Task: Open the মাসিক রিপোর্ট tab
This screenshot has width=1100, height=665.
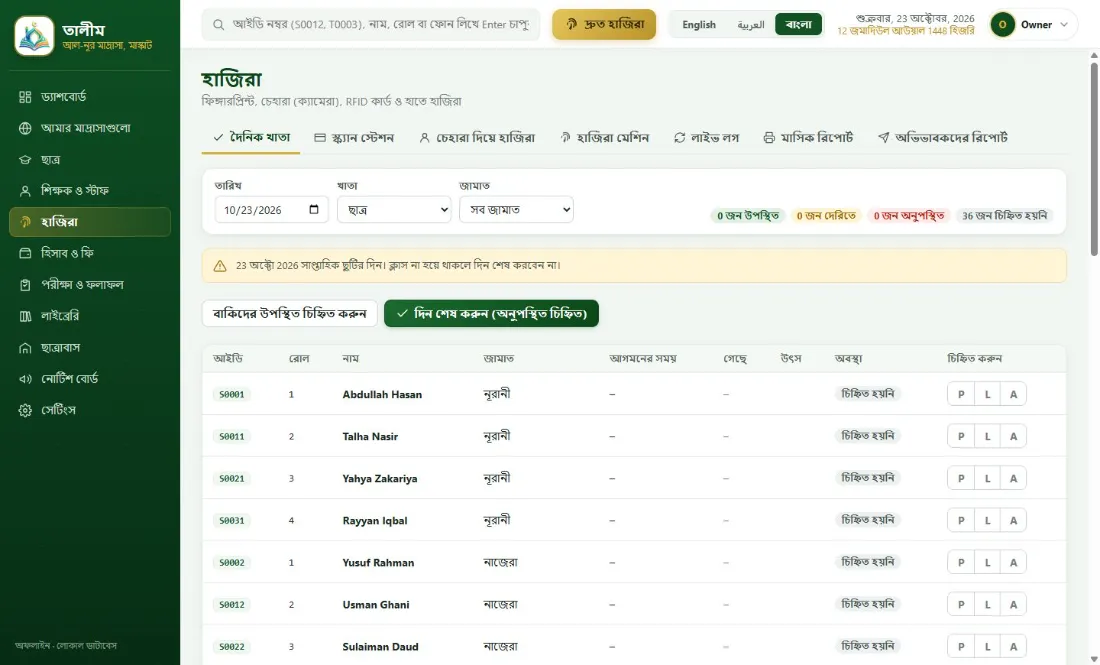Action: 808,137
